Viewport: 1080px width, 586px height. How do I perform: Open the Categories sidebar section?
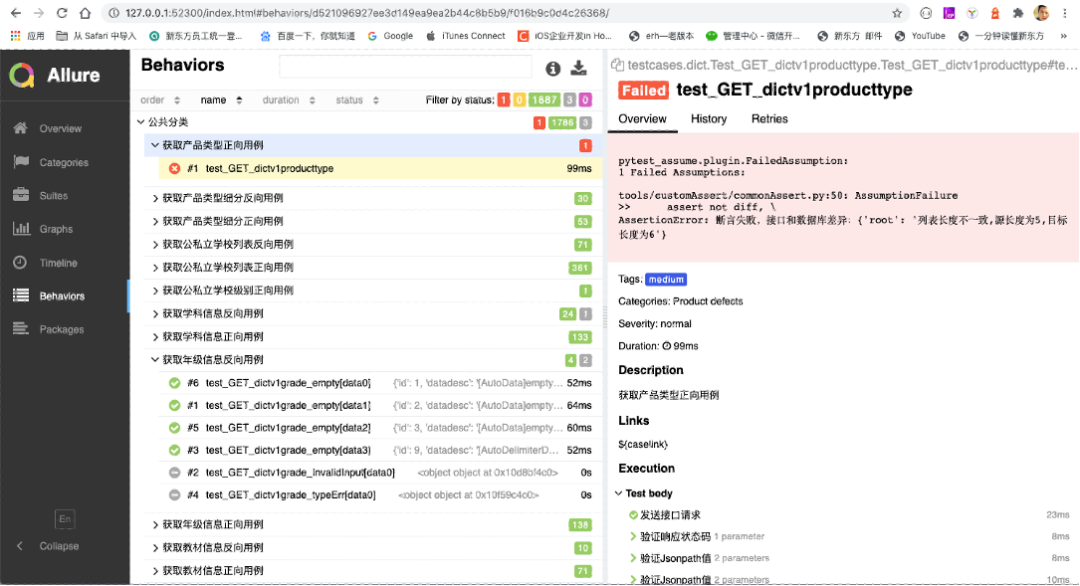(x=65, y=162)
